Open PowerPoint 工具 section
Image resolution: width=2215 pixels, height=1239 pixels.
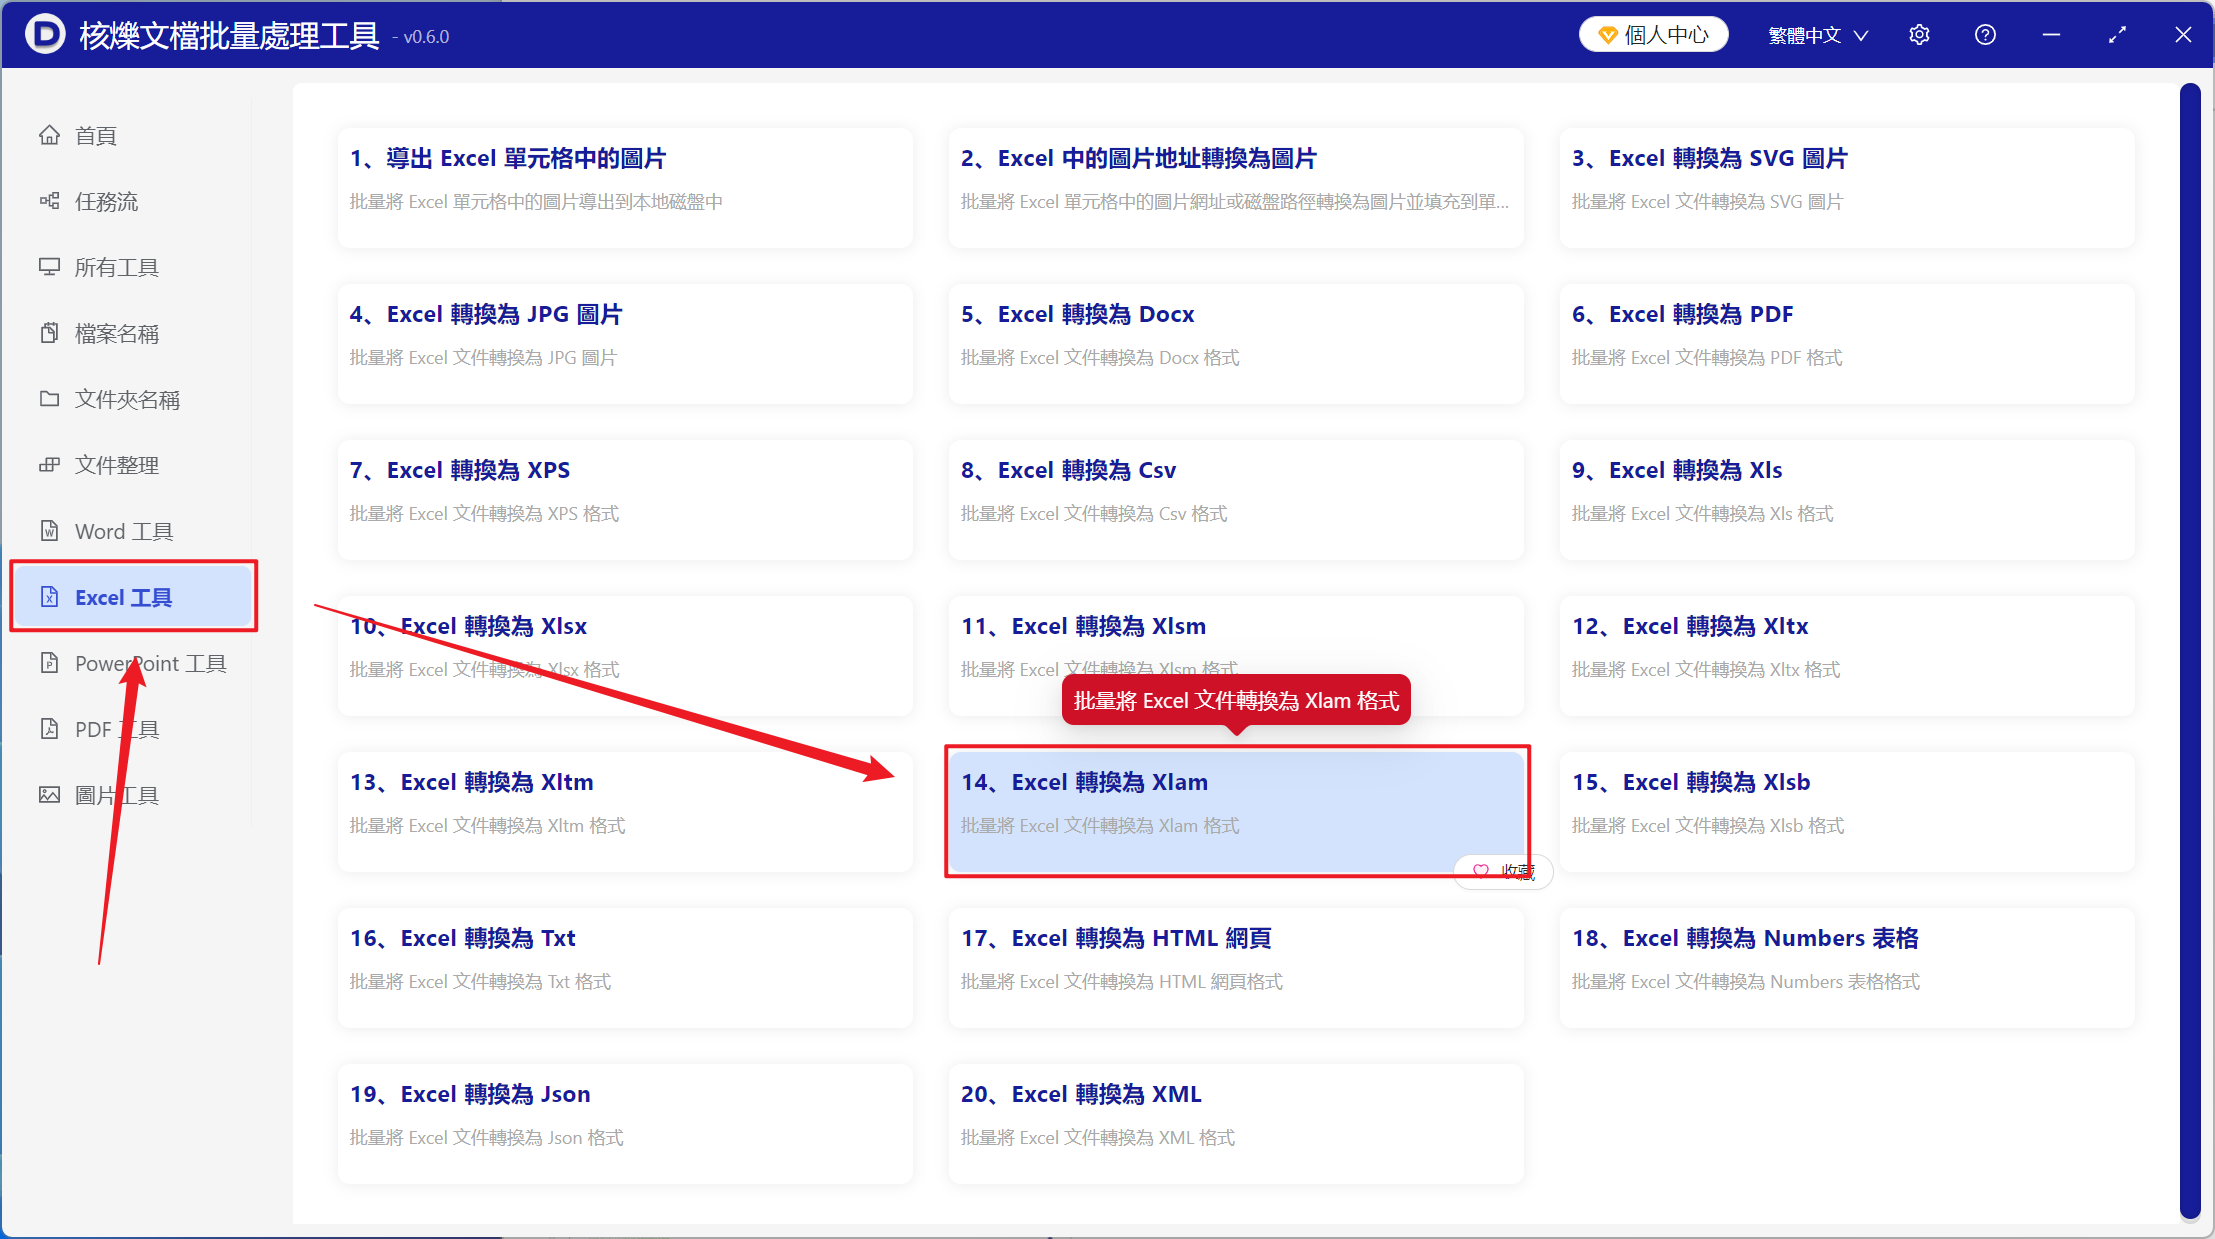coord(132,663)
